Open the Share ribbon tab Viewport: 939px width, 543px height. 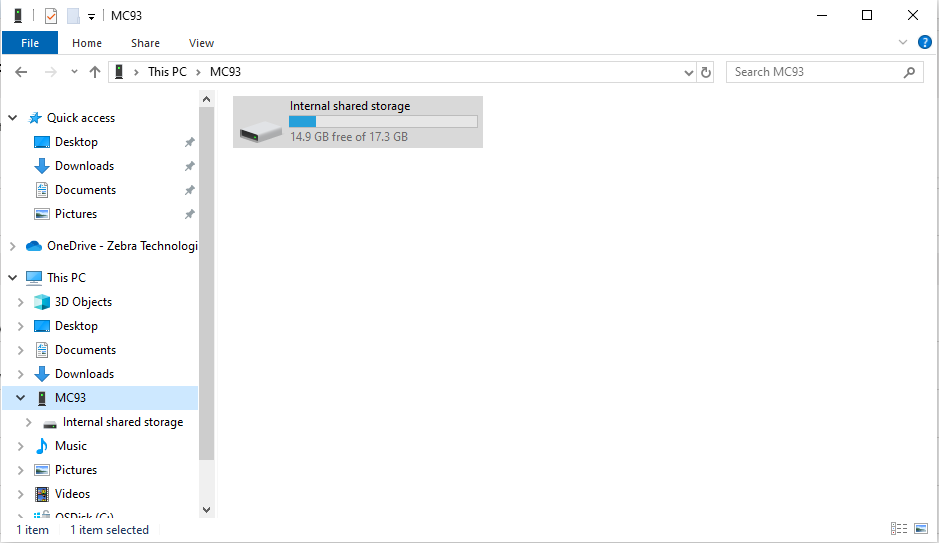pyautogui.click(x=145, y=43)
